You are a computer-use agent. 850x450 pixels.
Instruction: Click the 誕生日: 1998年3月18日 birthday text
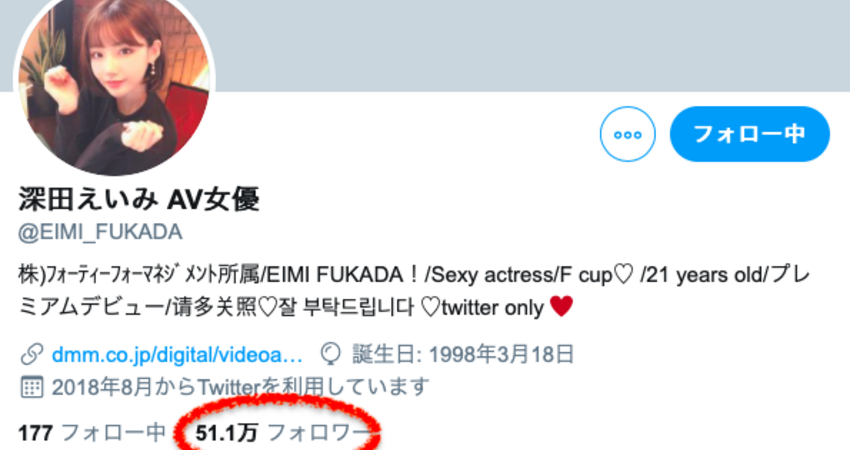pos(463,355)
